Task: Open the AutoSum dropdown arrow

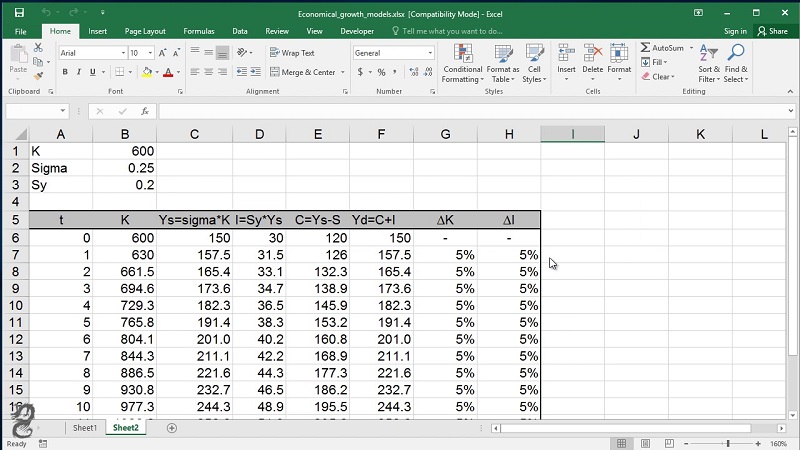Action: point(690,47)
